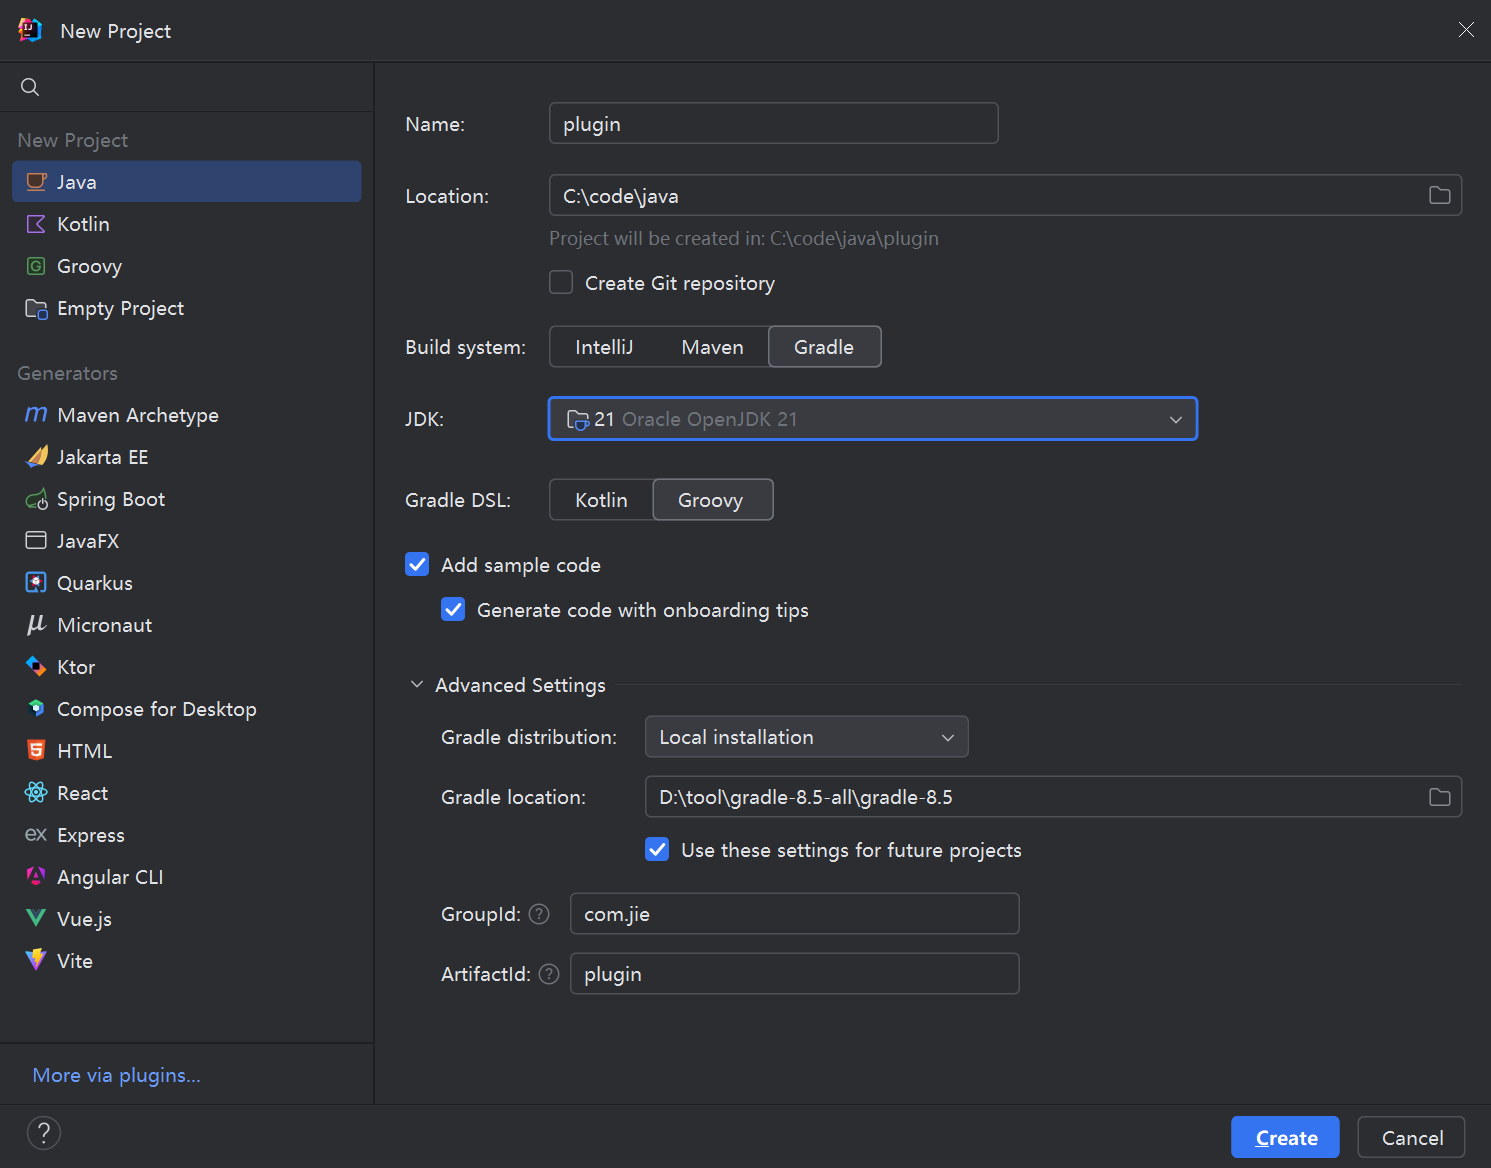
Task: Enable Create Git repository checkbox
Action: 561,283
